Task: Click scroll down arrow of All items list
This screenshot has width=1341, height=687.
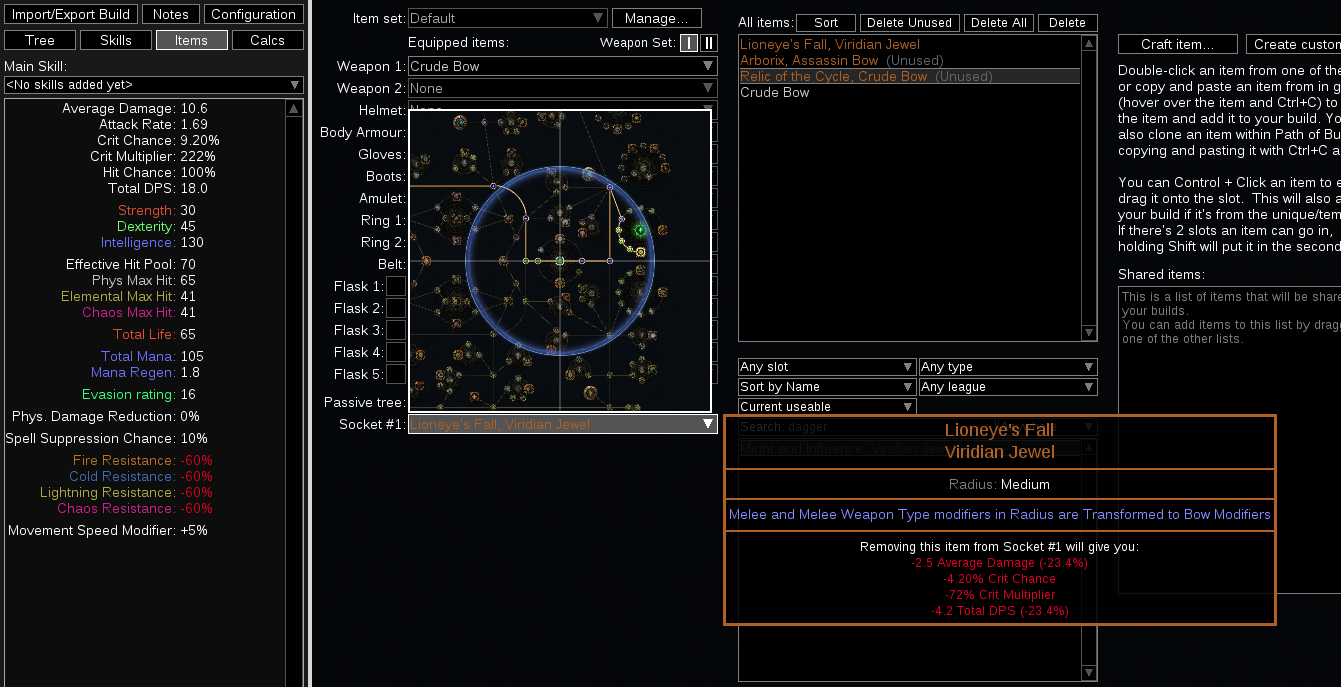Action: (1089, 333)
